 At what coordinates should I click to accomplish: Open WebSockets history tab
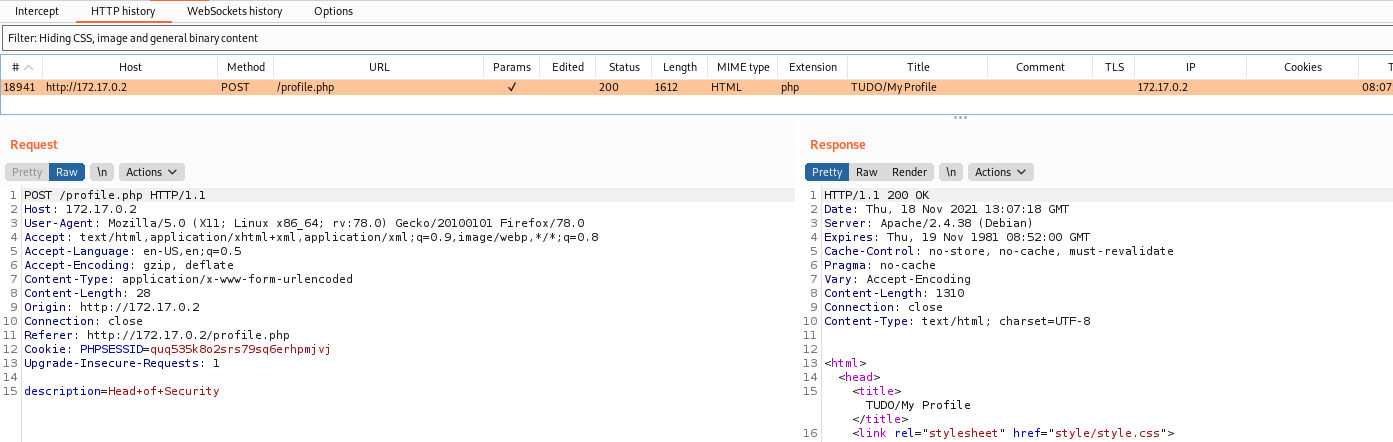(234, 11)
